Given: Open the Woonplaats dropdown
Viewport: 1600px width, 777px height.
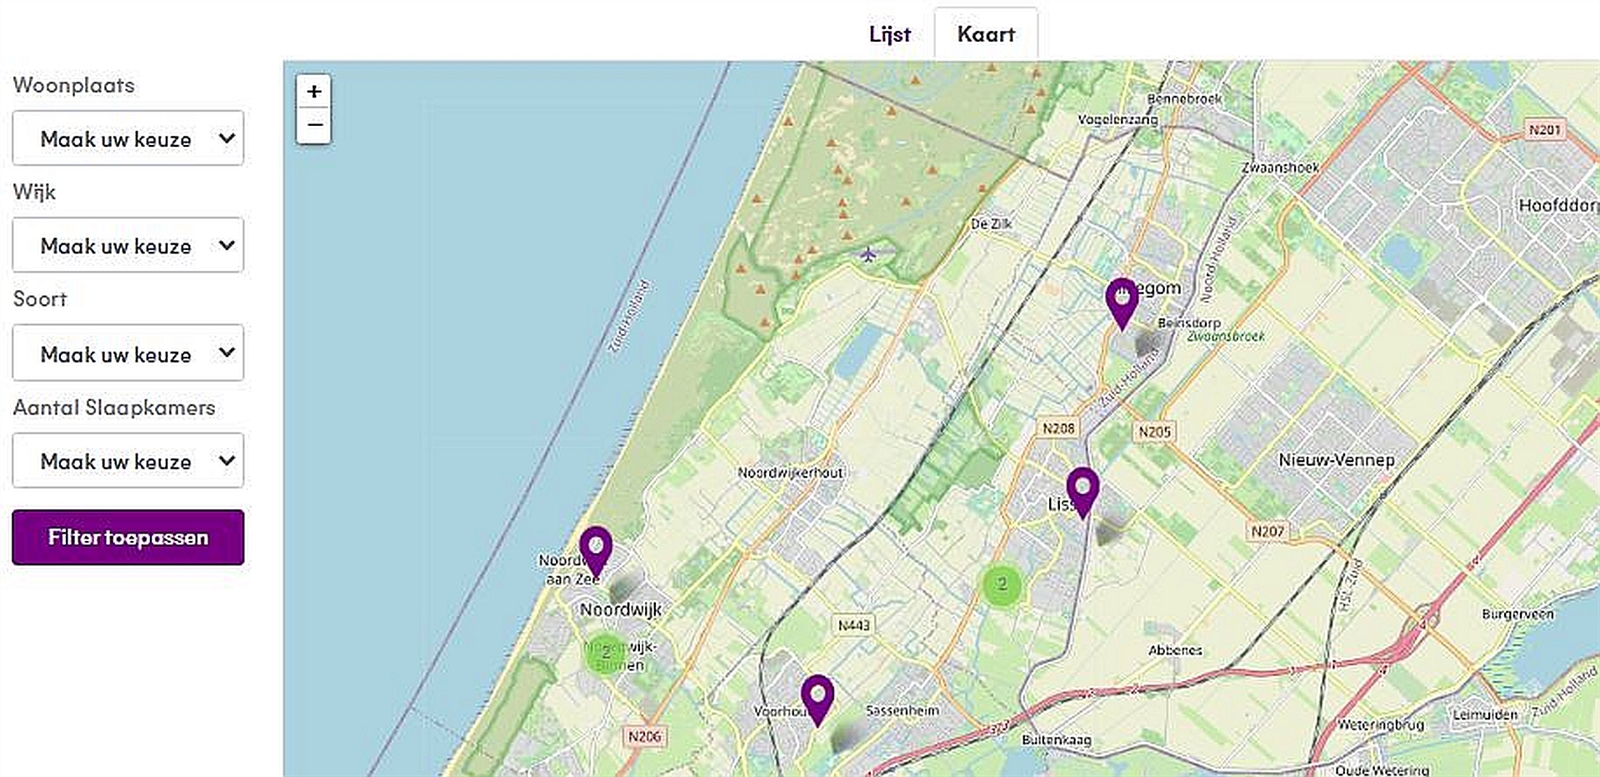Looking at the screenshot, I should coord(128,139).
